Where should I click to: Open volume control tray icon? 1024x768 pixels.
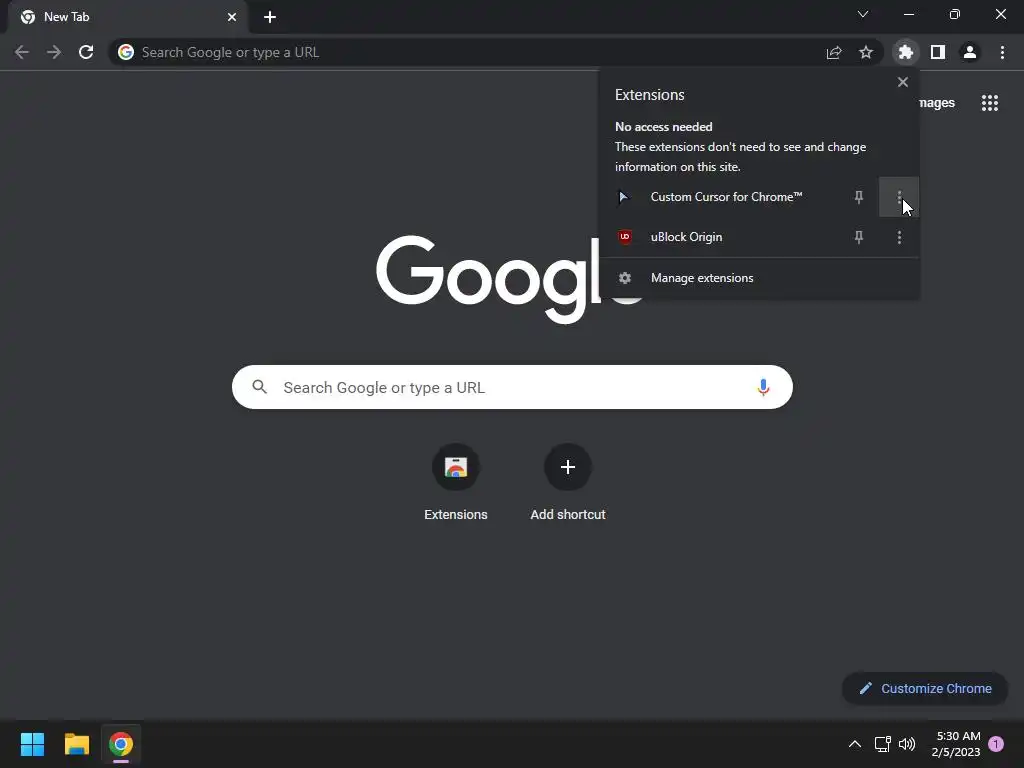[x=907, y=744]
